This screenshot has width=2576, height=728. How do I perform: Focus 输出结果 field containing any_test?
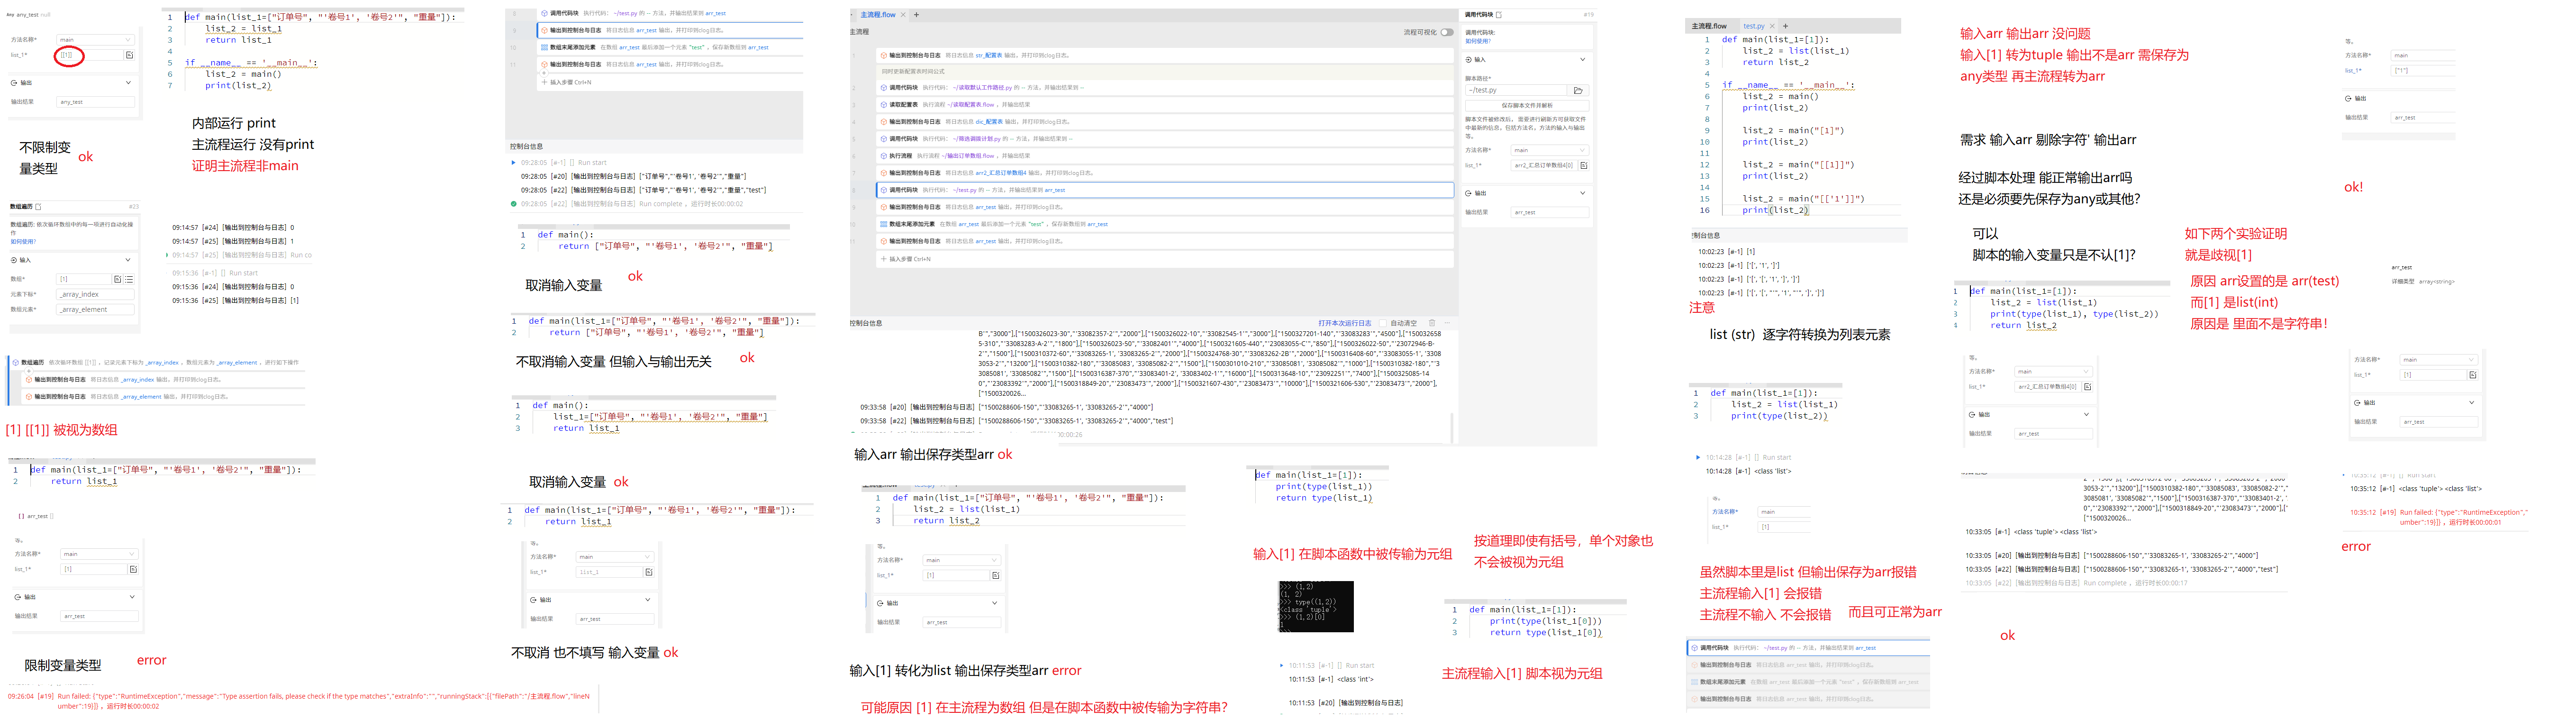click(96, 102)
